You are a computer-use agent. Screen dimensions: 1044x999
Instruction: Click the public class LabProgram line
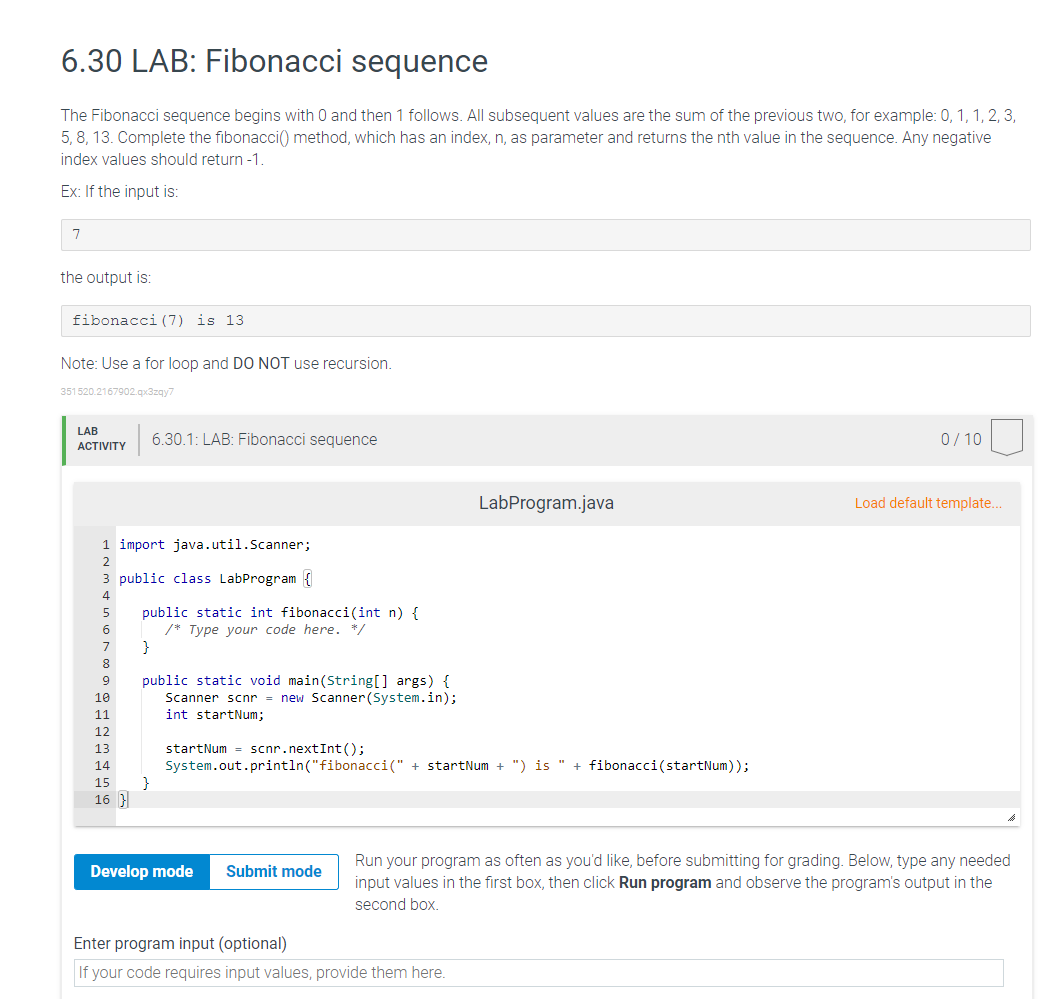[x=215, y=578]
